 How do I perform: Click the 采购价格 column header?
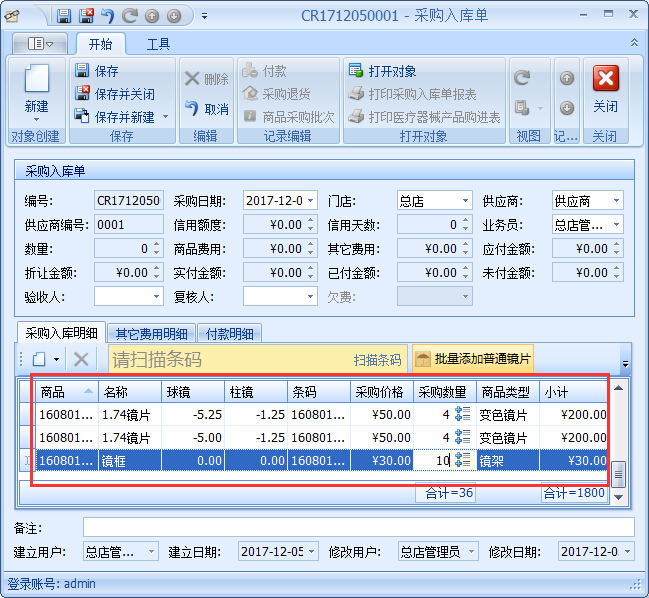point(382,391)
